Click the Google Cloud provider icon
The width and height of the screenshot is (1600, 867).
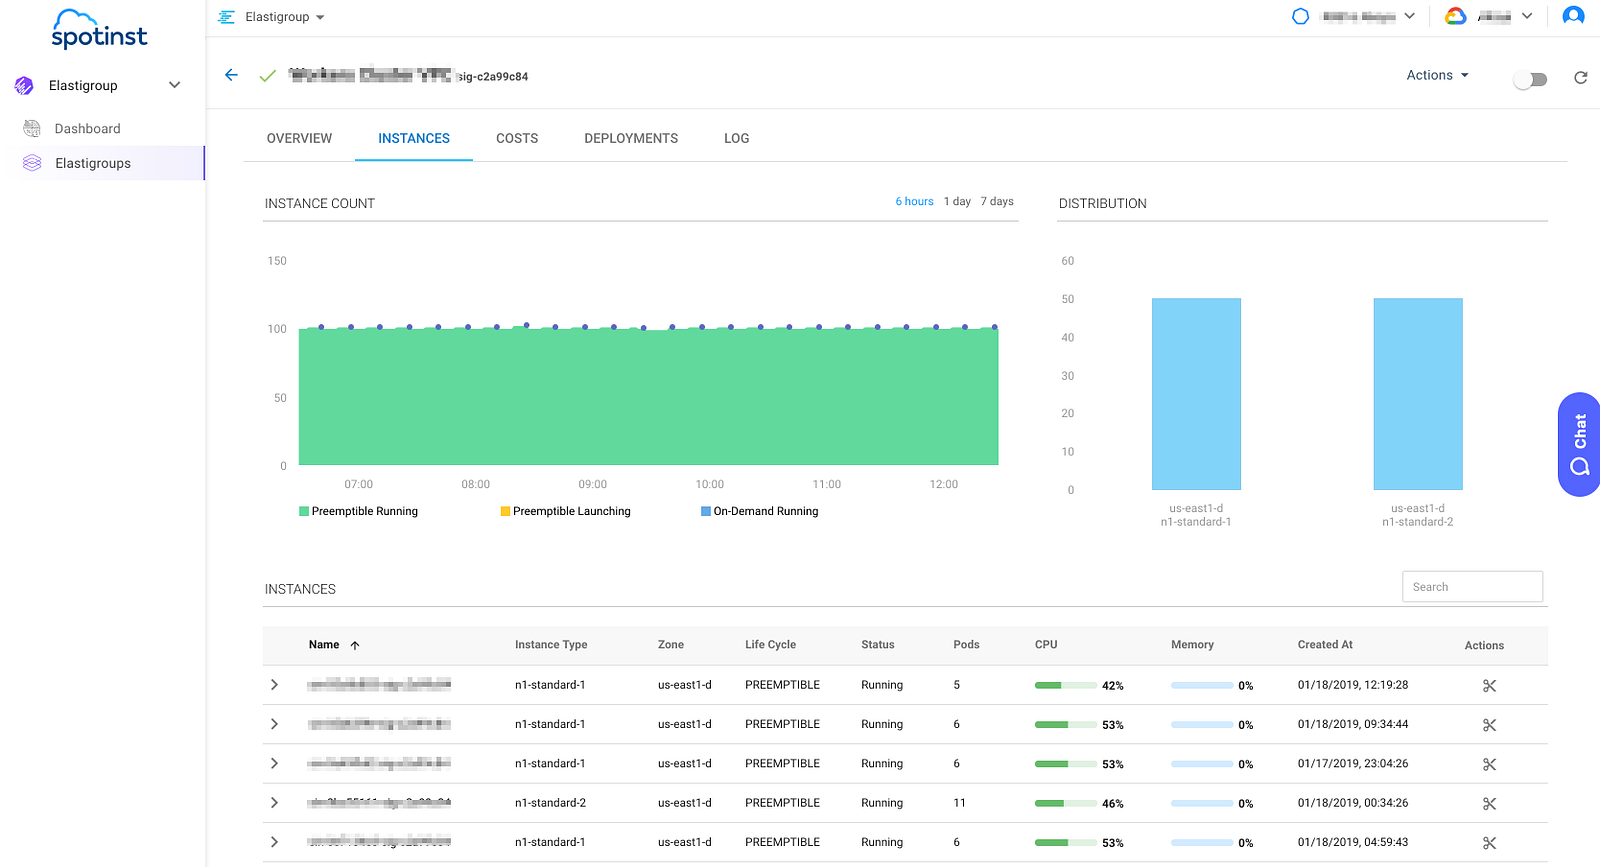point(1455,16)
